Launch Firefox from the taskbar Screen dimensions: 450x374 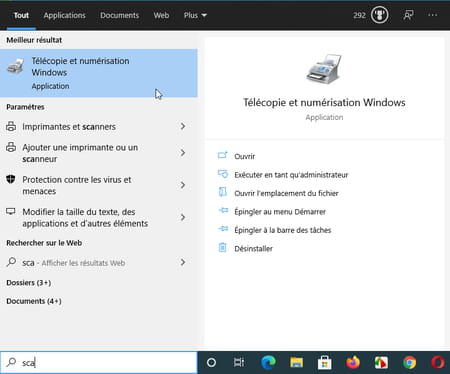(x=353, y=362)
